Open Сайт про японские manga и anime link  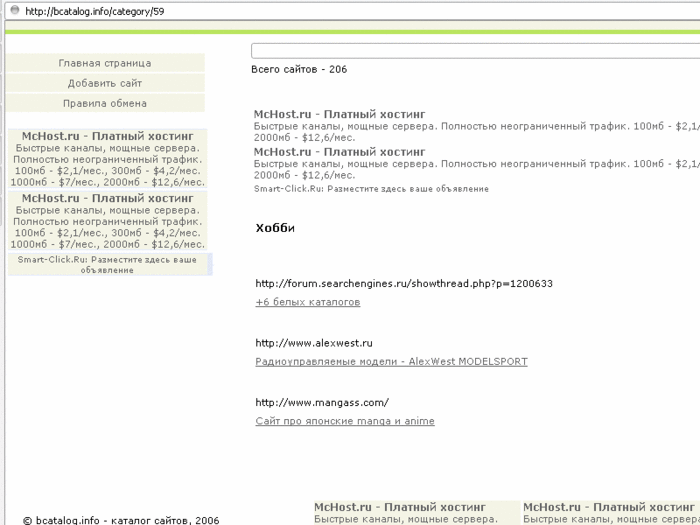point(345,421)
